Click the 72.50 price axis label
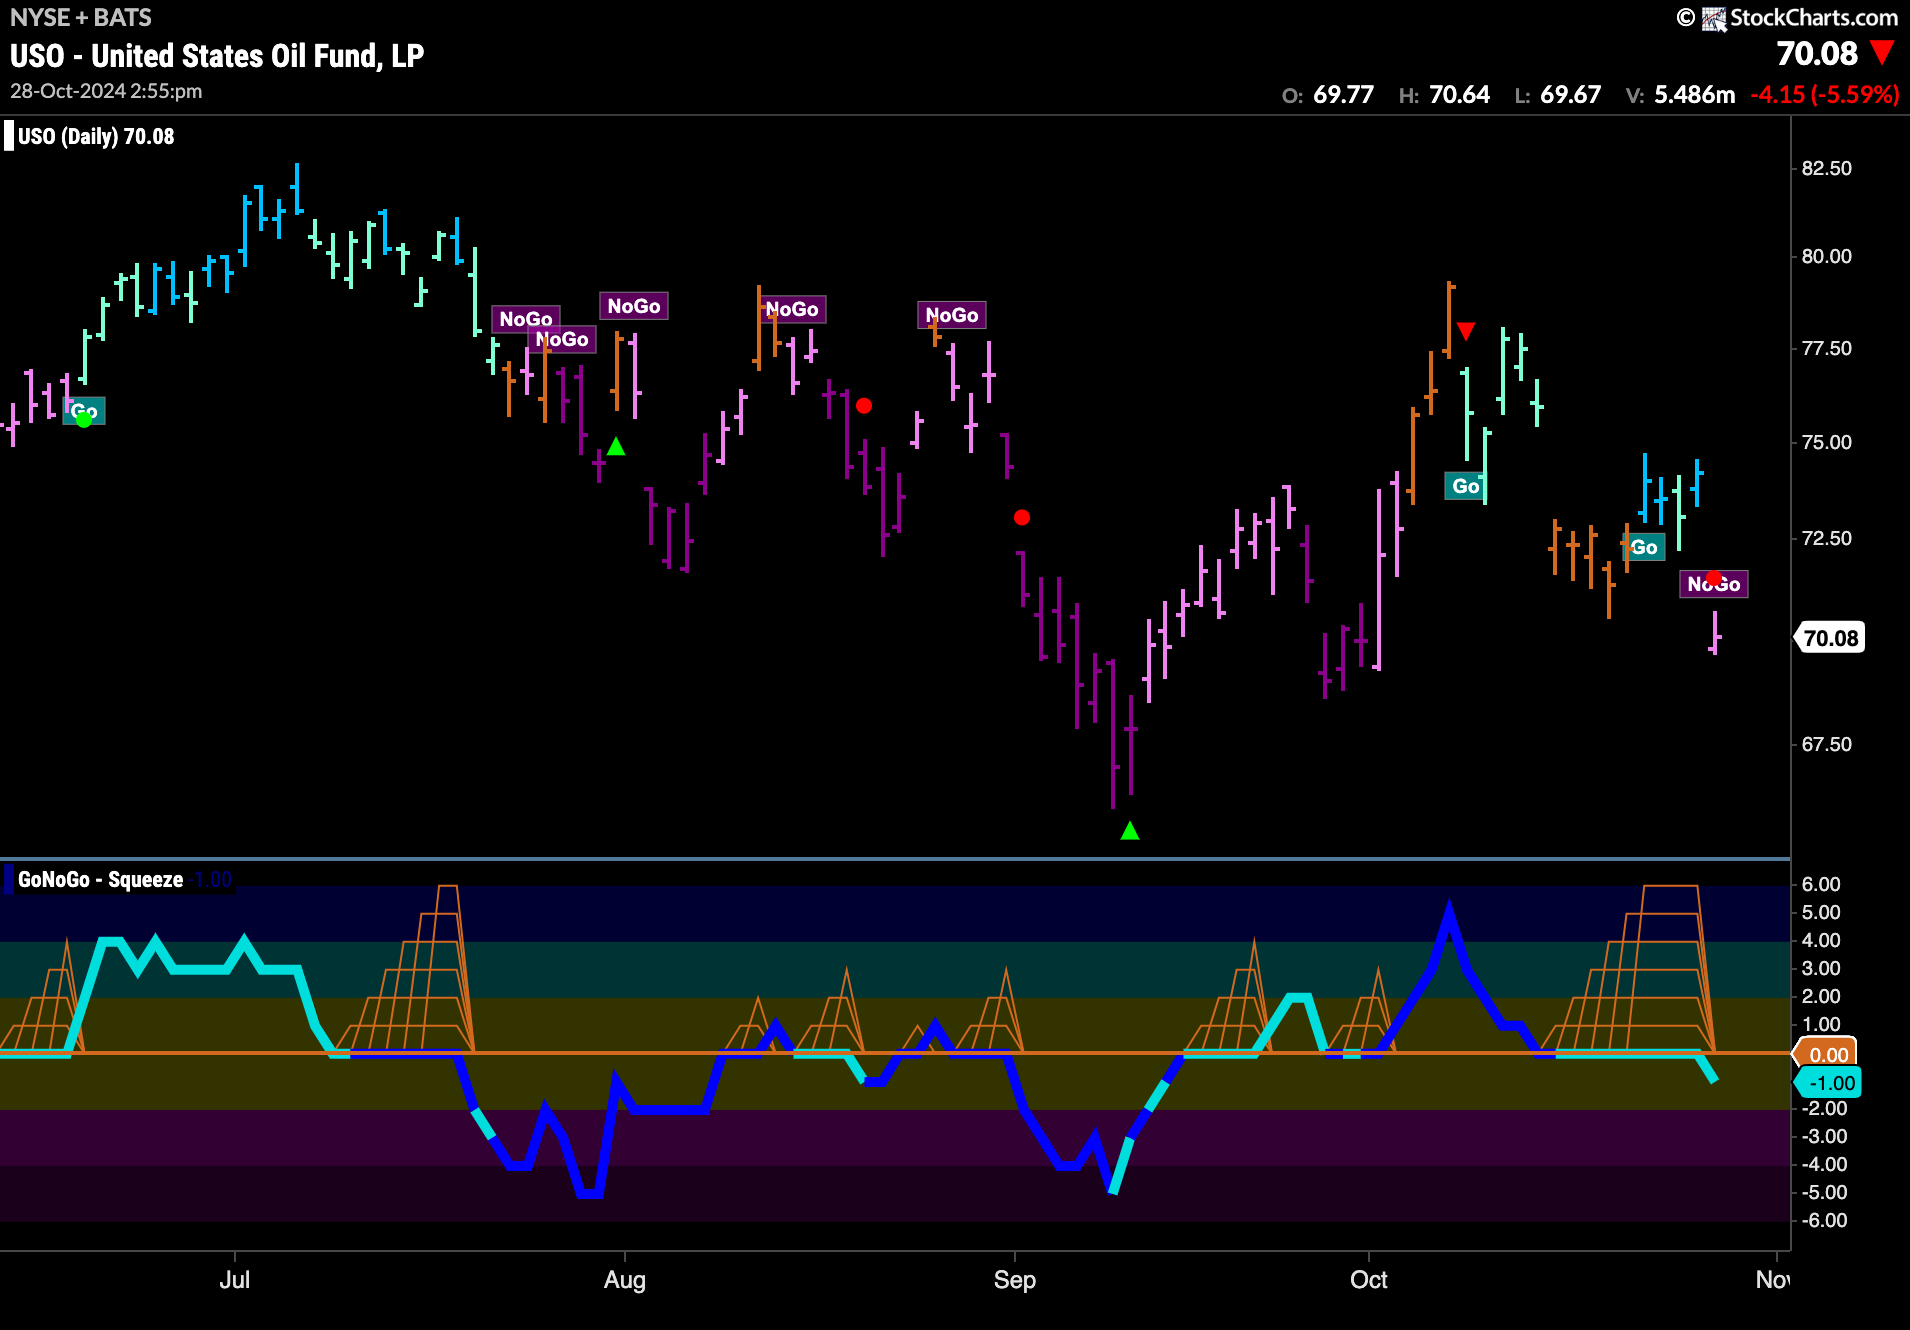 tap(1826, 538)
